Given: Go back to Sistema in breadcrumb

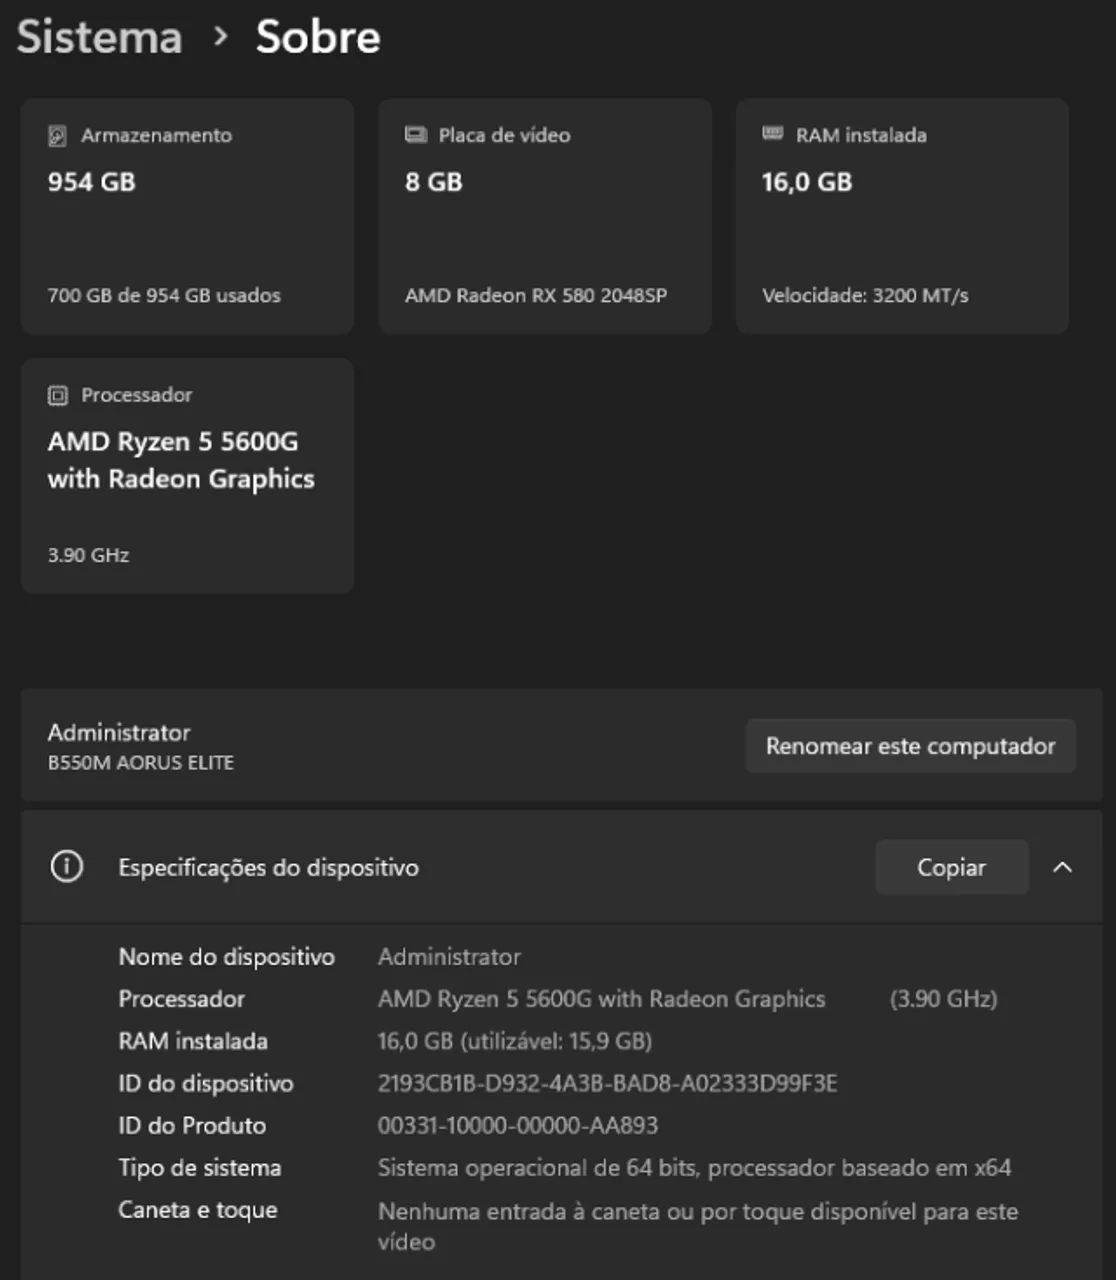Looking at the screenshot, I should pyautogui.click(x=100, y=37).
